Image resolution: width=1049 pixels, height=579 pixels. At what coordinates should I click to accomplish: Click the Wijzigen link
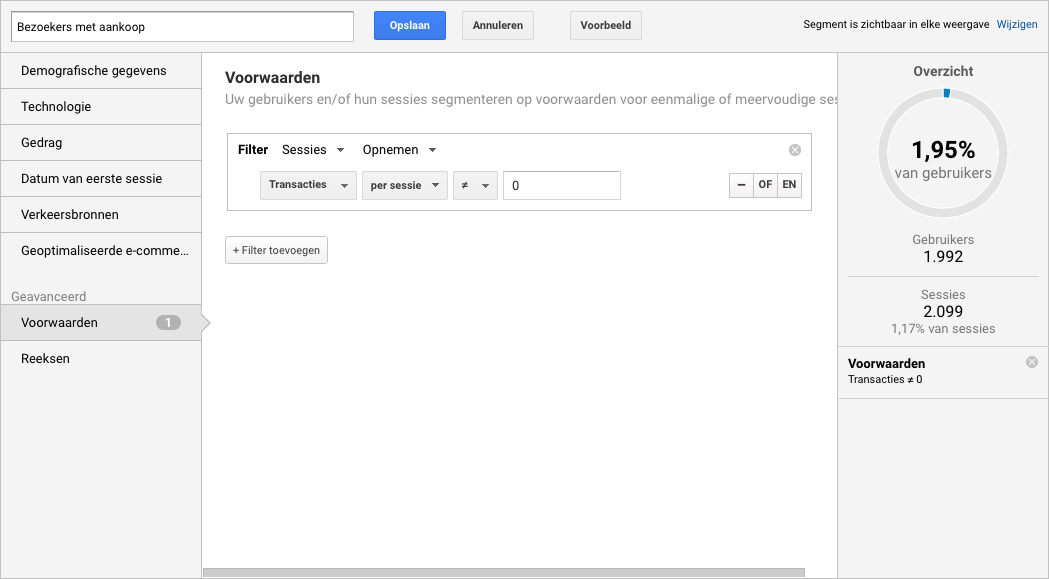(x=1017, y=25)
